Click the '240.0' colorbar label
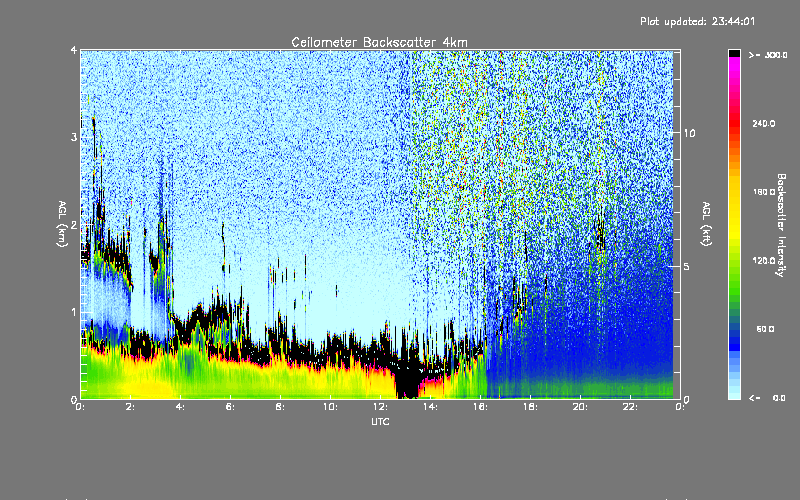Viewport: 800px width, 500px height. (x=764, y=123)
